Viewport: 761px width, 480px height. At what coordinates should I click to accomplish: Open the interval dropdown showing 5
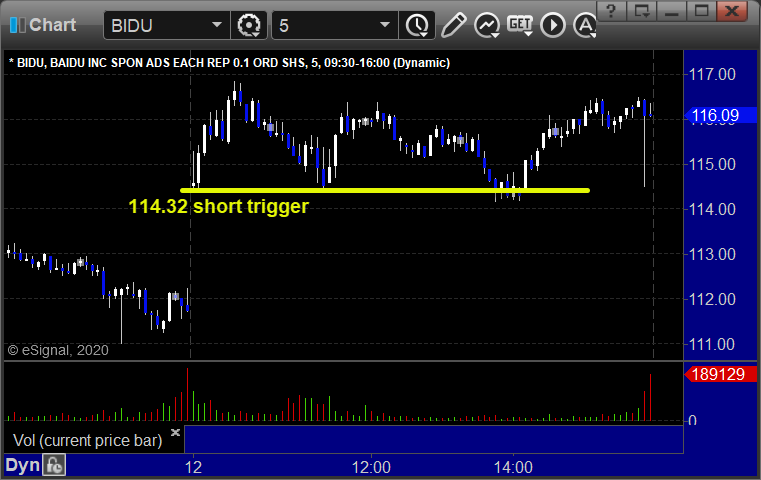(385, 25)
